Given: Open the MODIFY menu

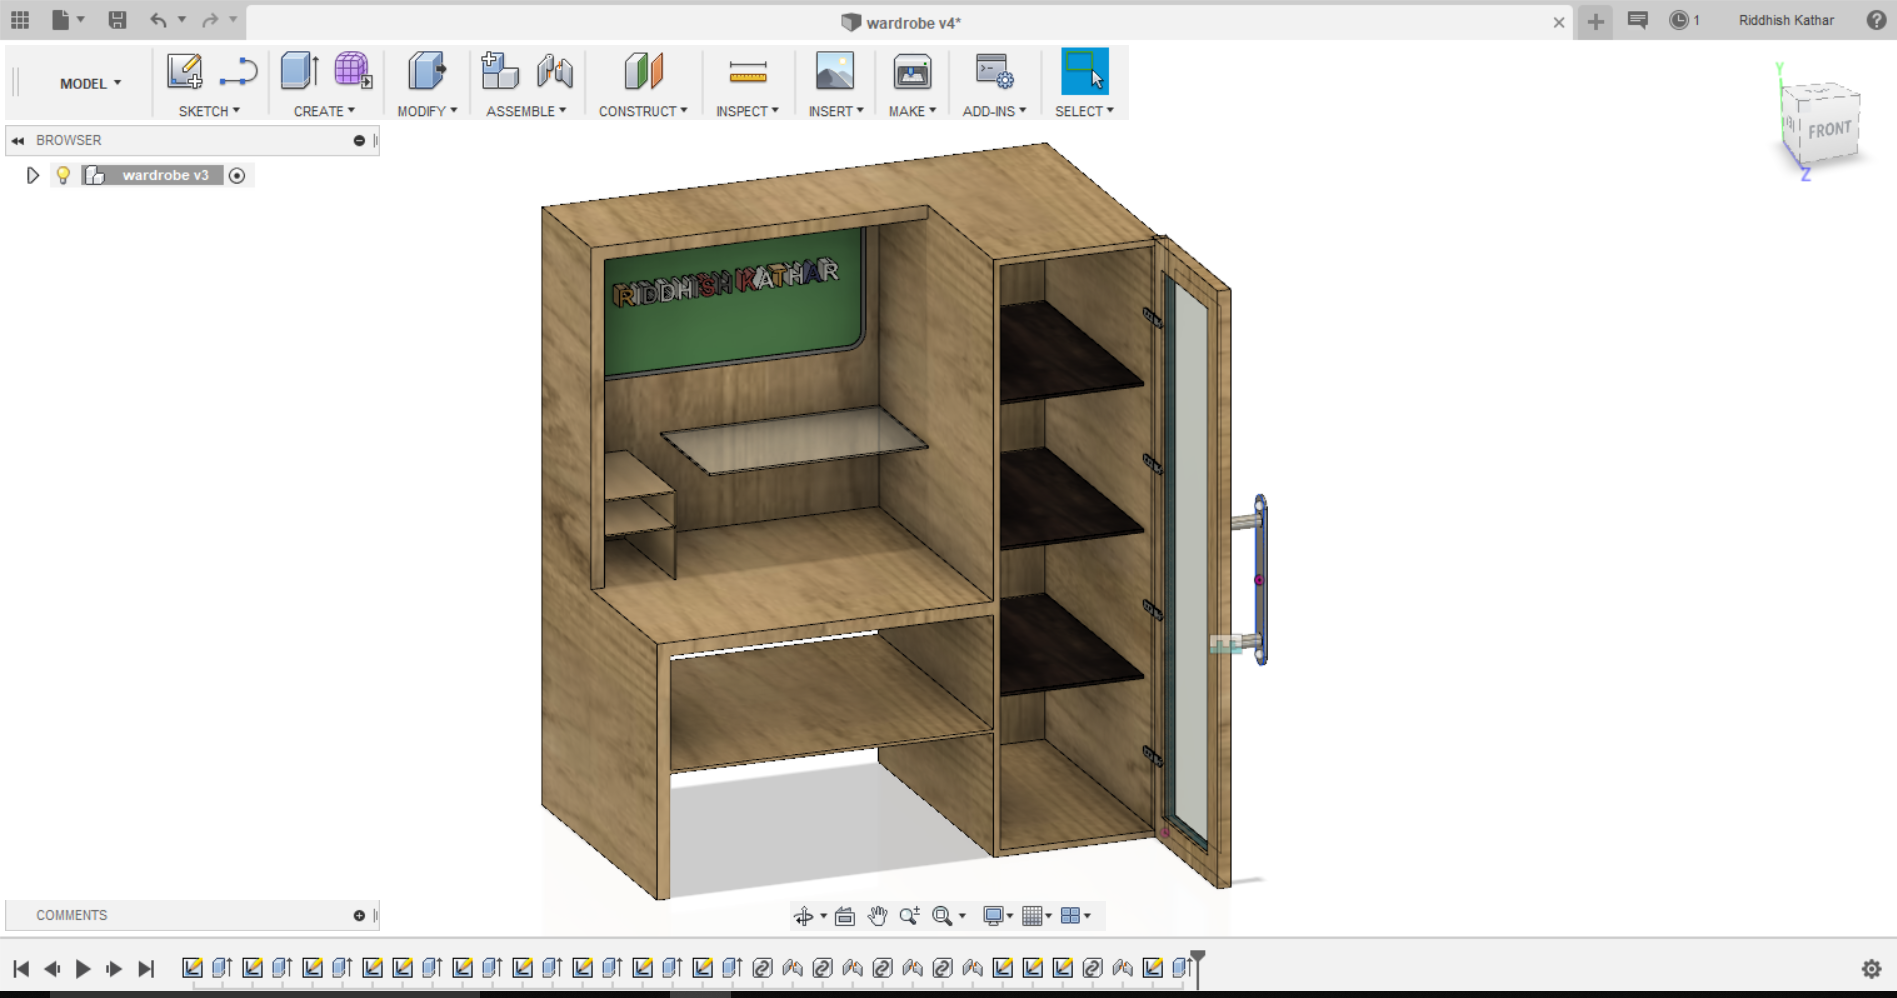Looking at the screenshot, I should tap(427, 111).
